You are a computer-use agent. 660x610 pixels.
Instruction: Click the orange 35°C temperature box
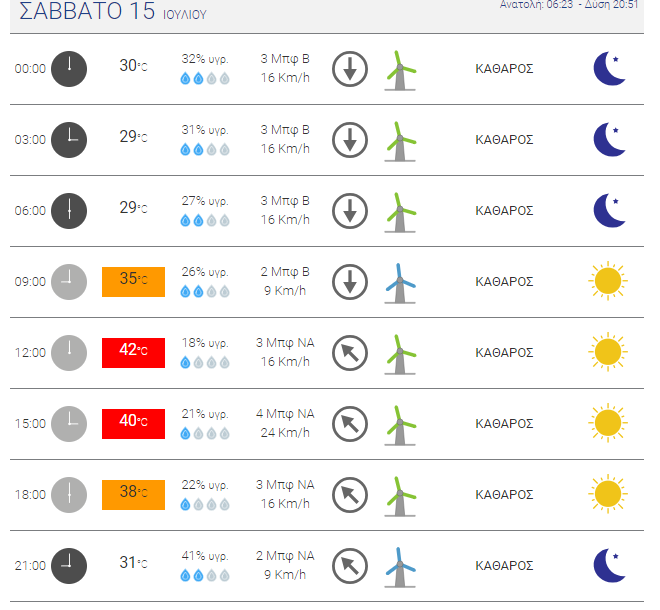pyautogui.click(x=133, y=282)
